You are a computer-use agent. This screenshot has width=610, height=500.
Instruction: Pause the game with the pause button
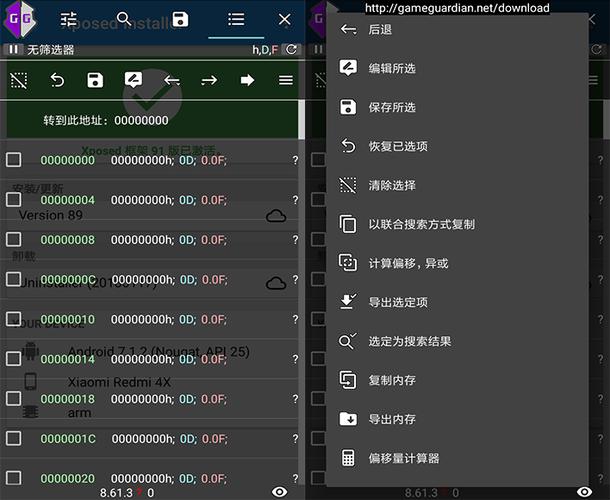click(x=13, y=49)
